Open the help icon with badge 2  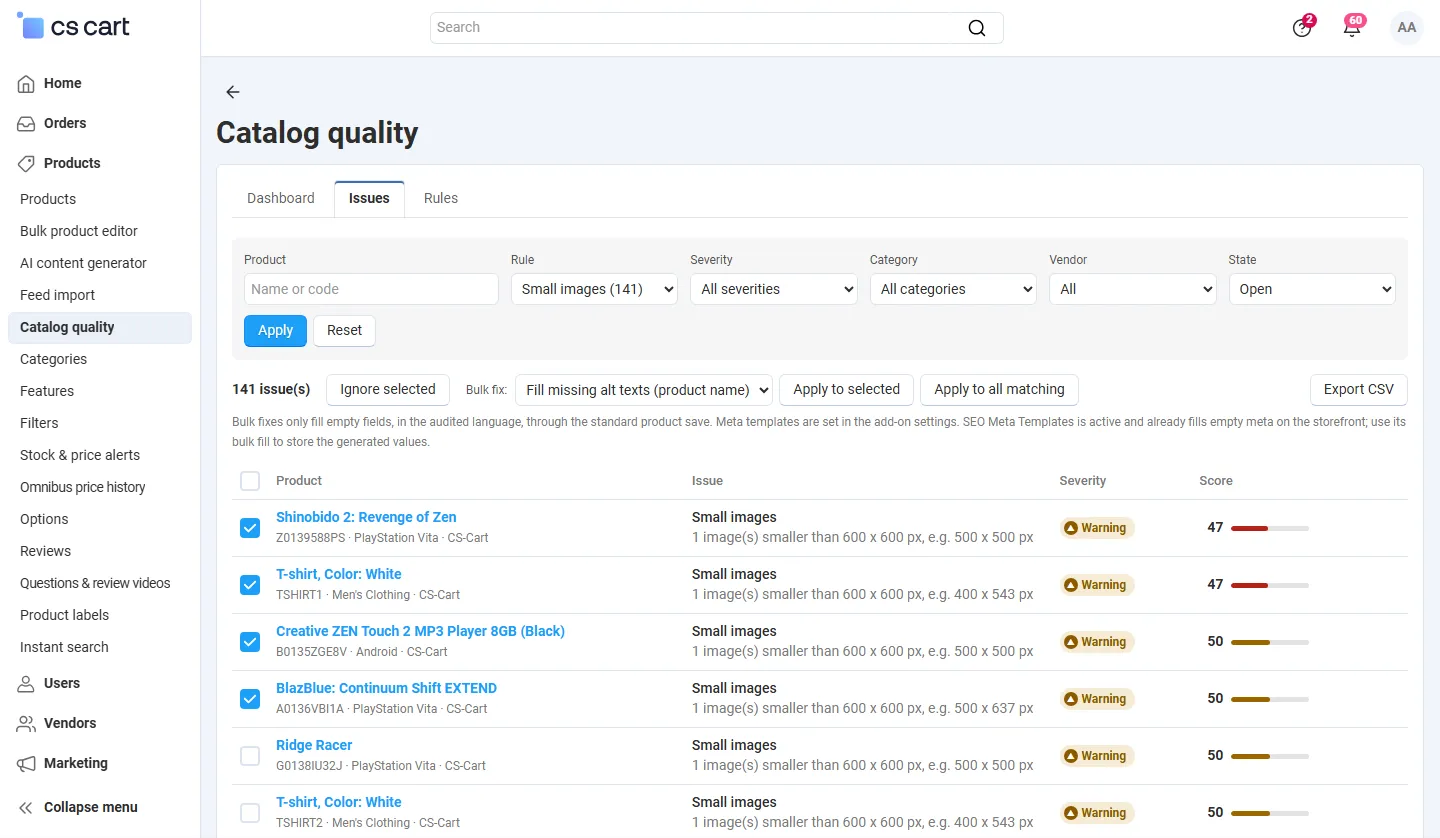click(x=1302, y=28)
